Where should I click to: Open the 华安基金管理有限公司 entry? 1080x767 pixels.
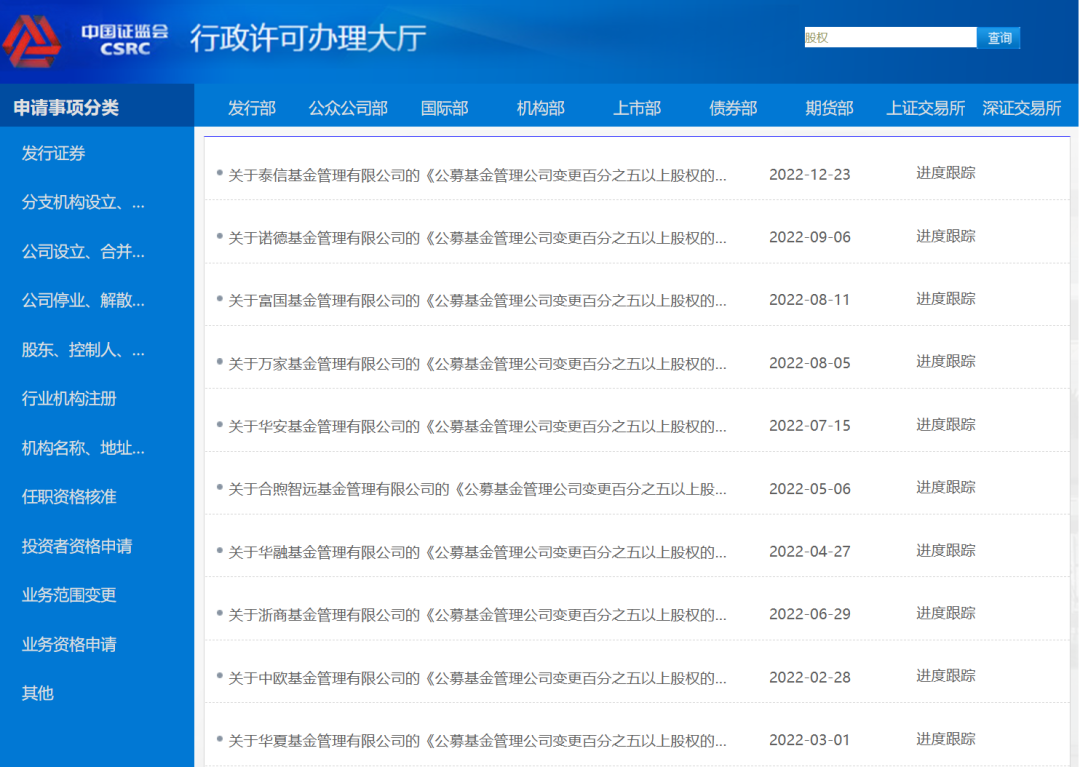(x=477, y=427)
